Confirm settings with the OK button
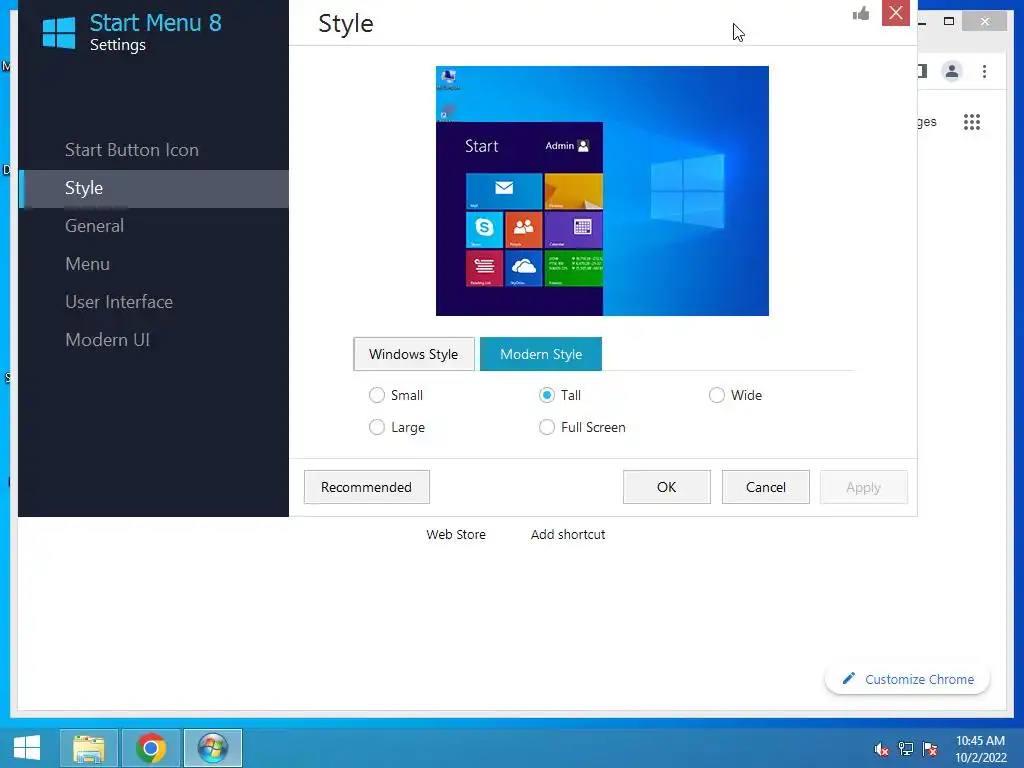 click(667, 487)
